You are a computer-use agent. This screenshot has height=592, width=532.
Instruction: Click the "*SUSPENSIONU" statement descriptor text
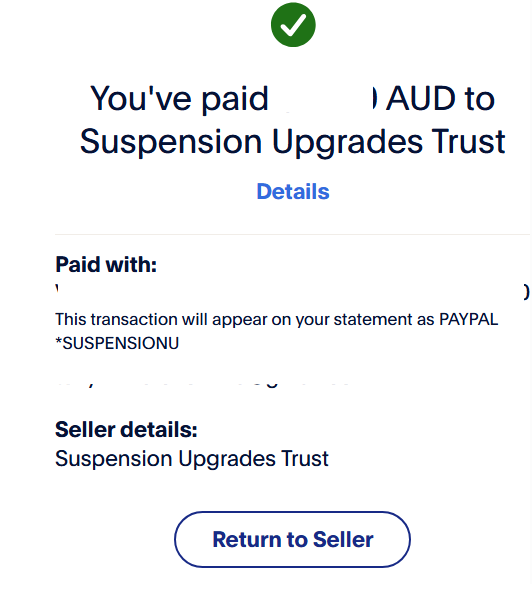(x=117, y=344)
